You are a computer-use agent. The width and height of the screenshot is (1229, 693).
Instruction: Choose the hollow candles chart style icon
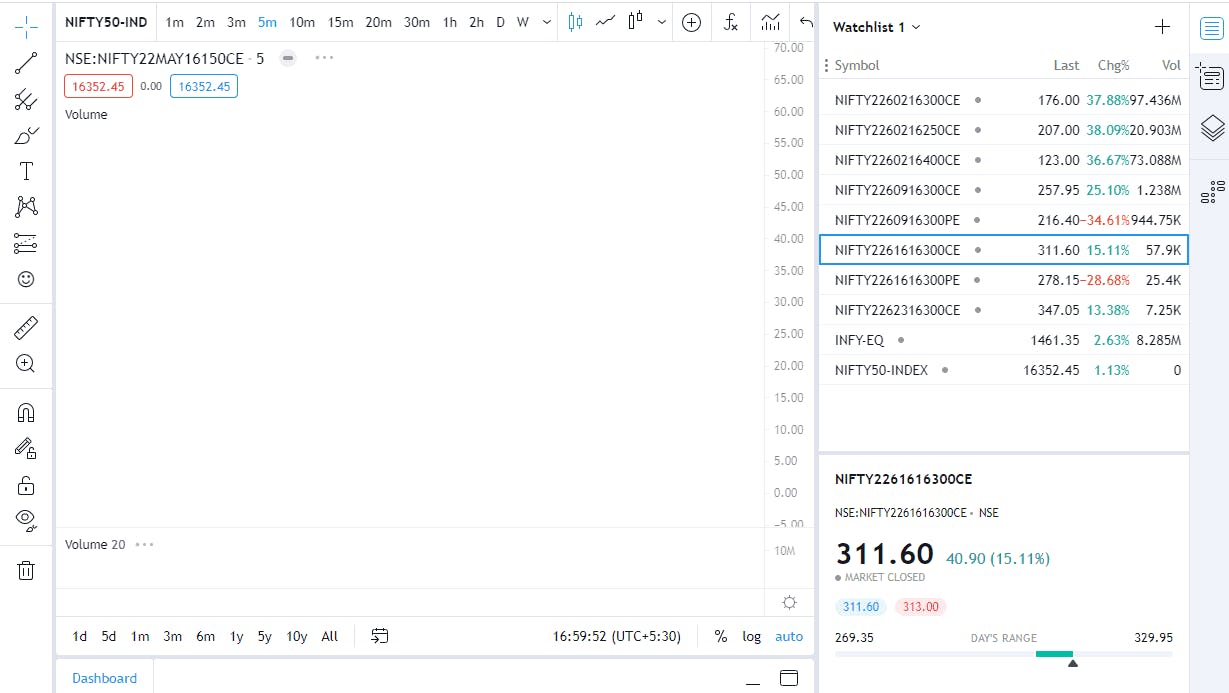(635, 22)
